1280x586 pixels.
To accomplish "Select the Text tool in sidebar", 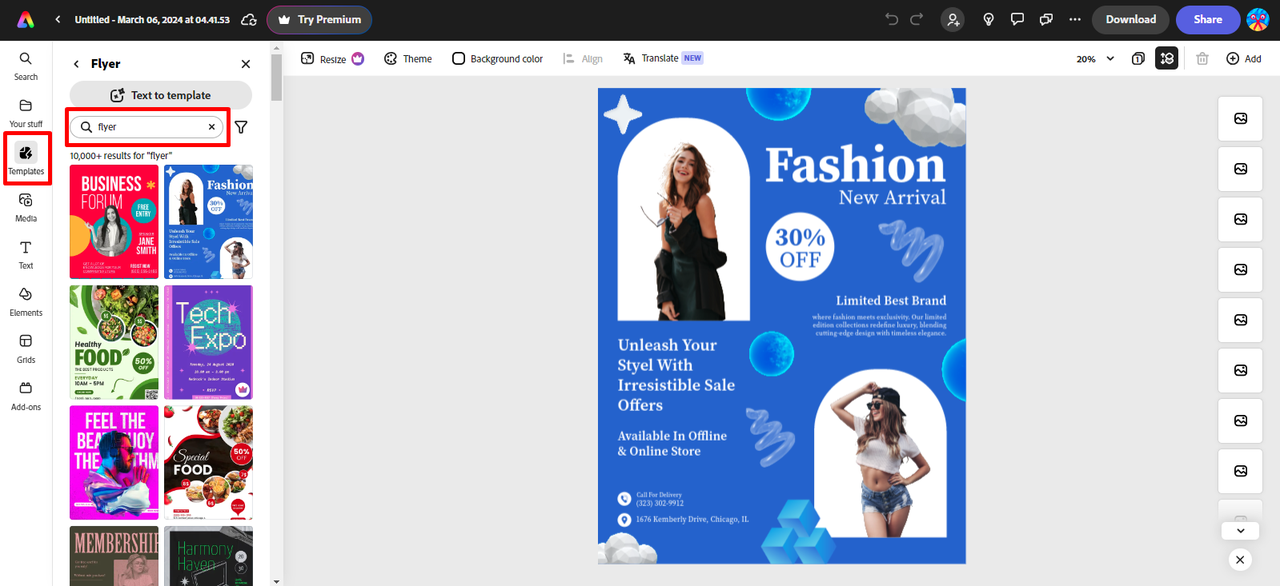I will (26, 254).
